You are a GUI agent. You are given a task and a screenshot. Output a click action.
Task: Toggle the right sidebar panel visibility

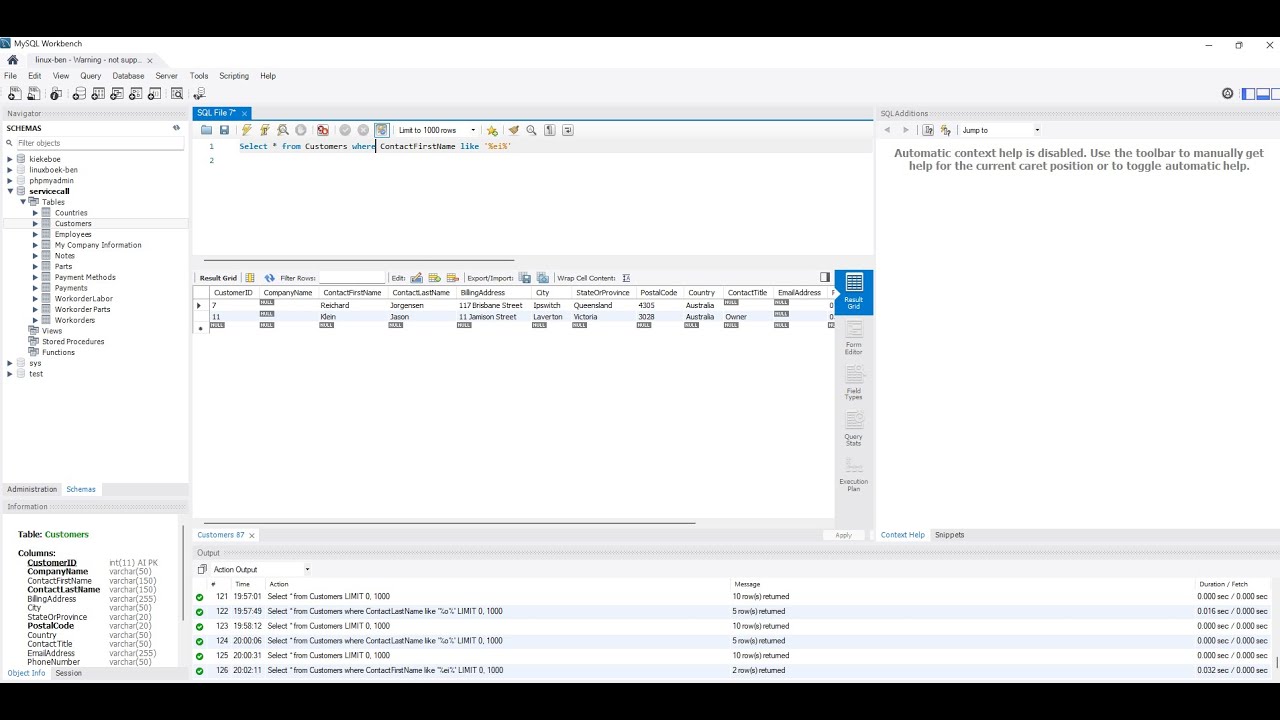point(1276,94)
